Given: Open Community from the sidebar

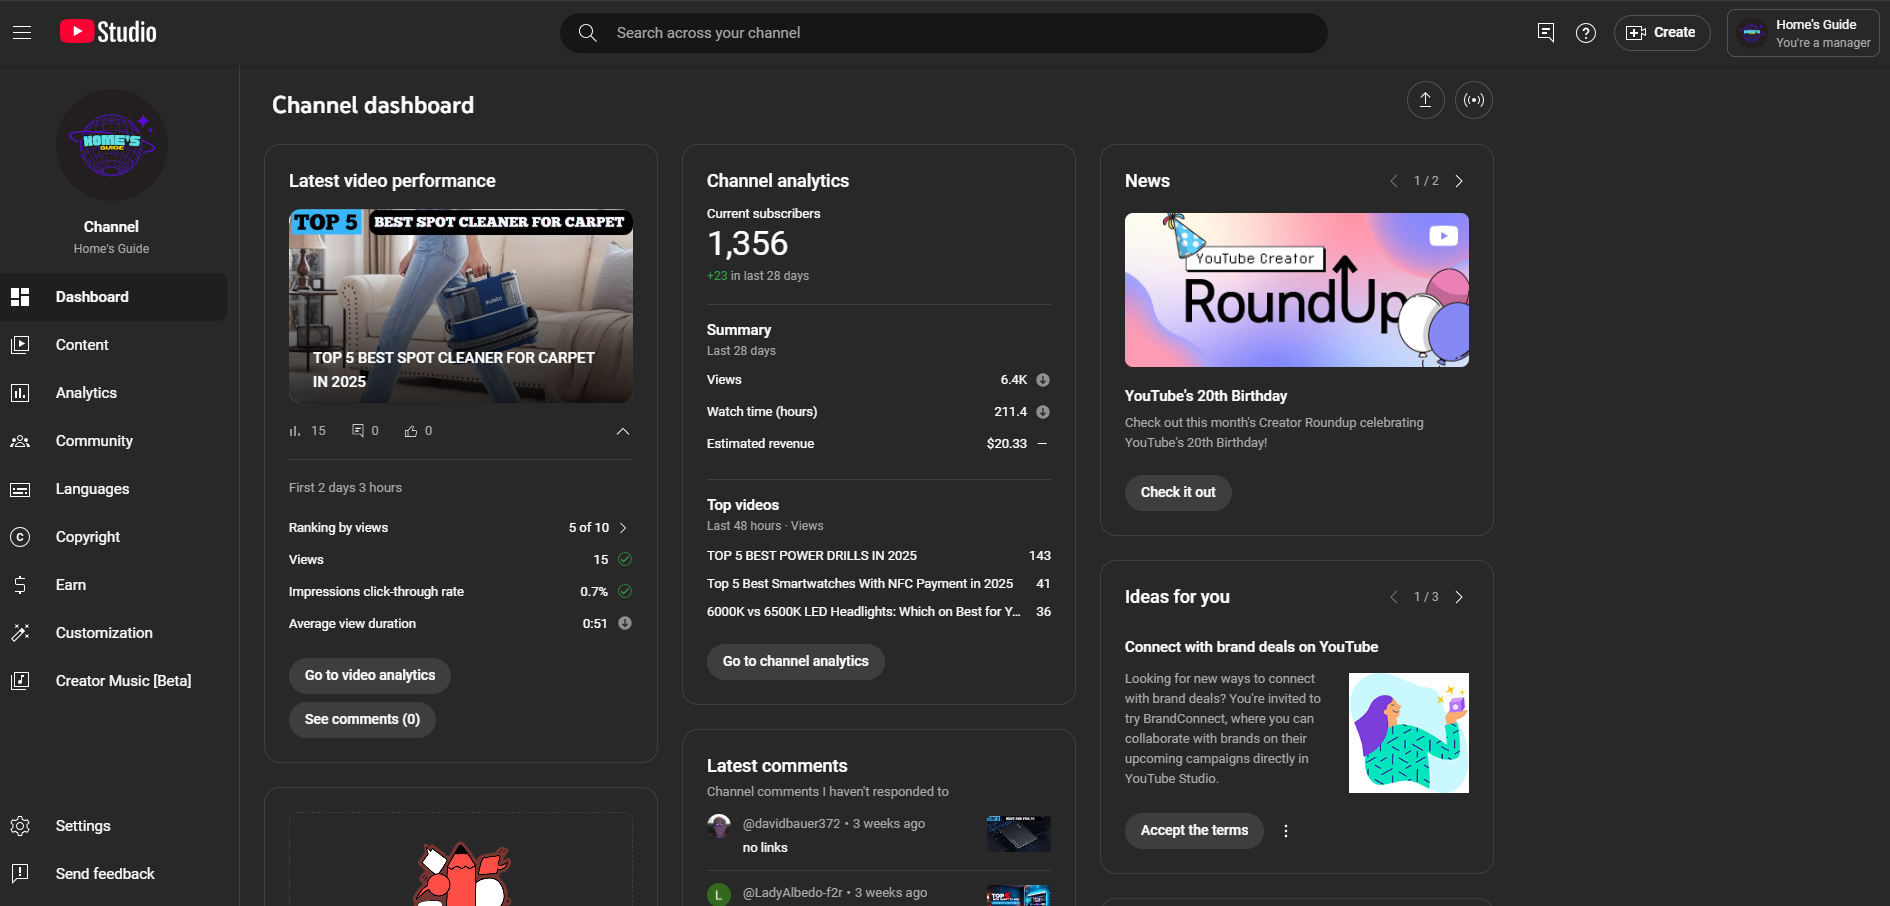Looking at the screenshot, I should [x=114, y=441].
